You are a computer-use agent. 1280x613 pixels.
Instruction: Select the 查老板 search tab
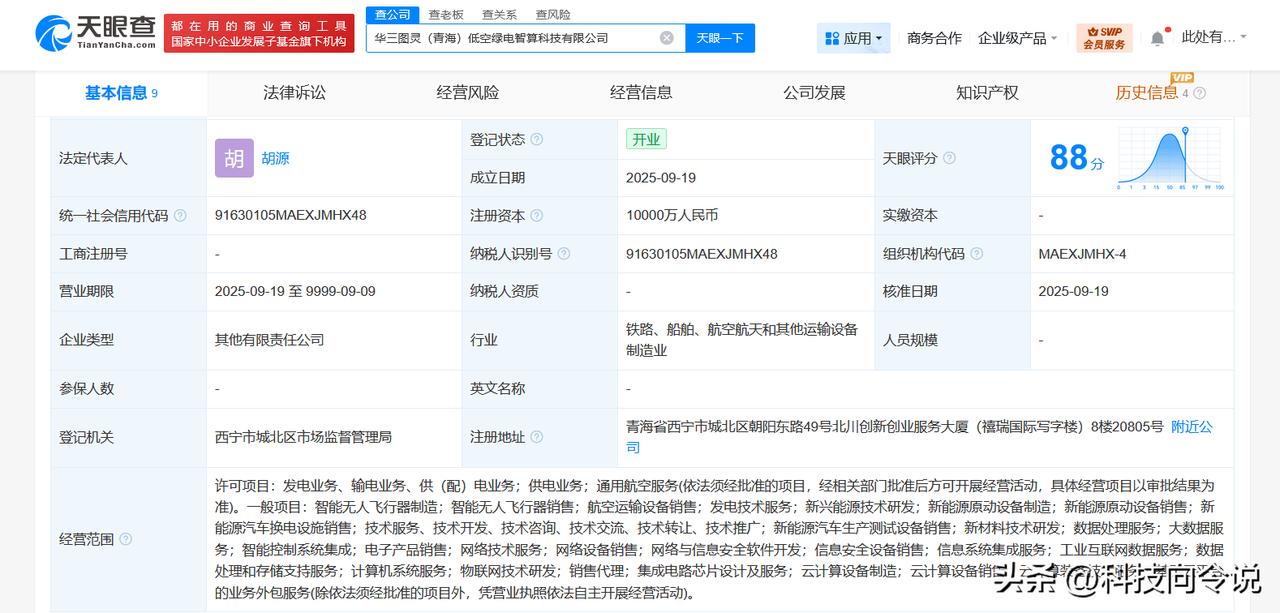pos(446,14)
